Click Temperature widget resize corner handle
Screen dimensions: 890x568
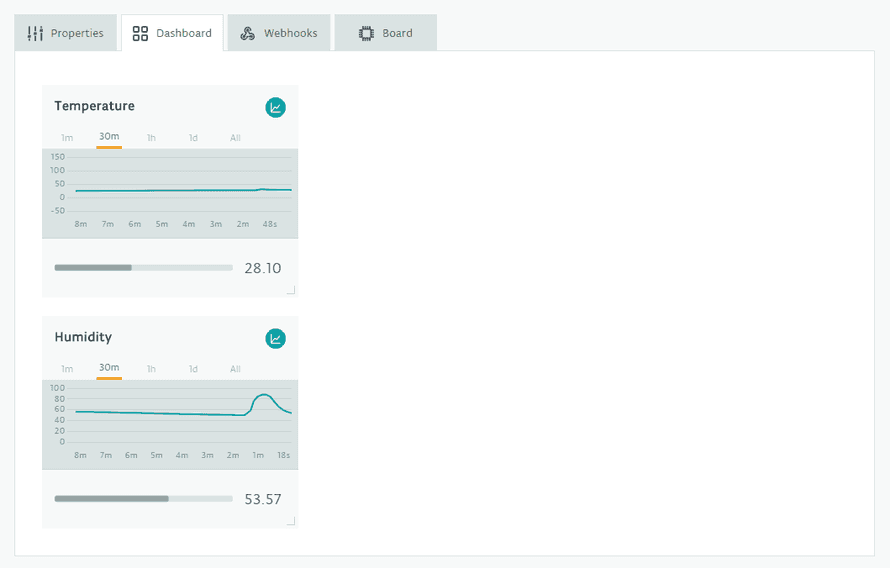291,291
